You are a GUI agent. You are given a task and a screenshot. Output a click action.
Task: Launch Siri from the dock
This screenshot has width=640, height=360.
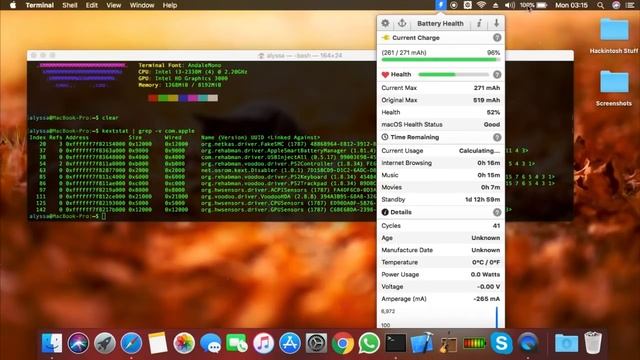[78, 343]
